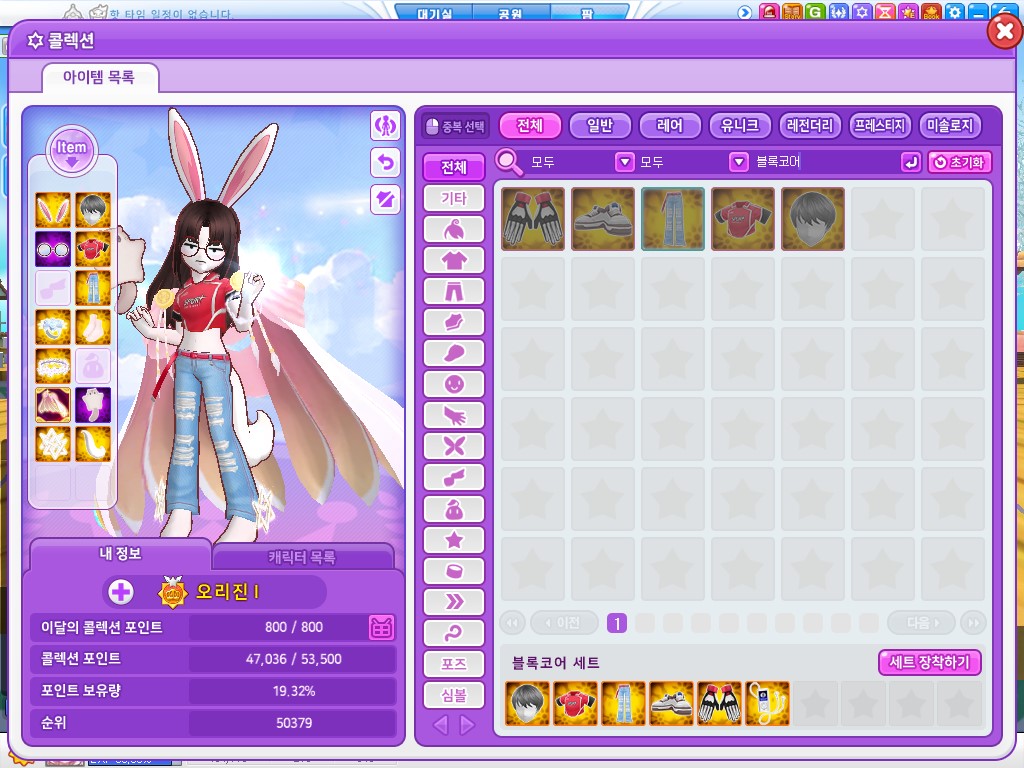1024x768 pixels.
Task: Click the 다음 next page button
Action: coord(921,623)
